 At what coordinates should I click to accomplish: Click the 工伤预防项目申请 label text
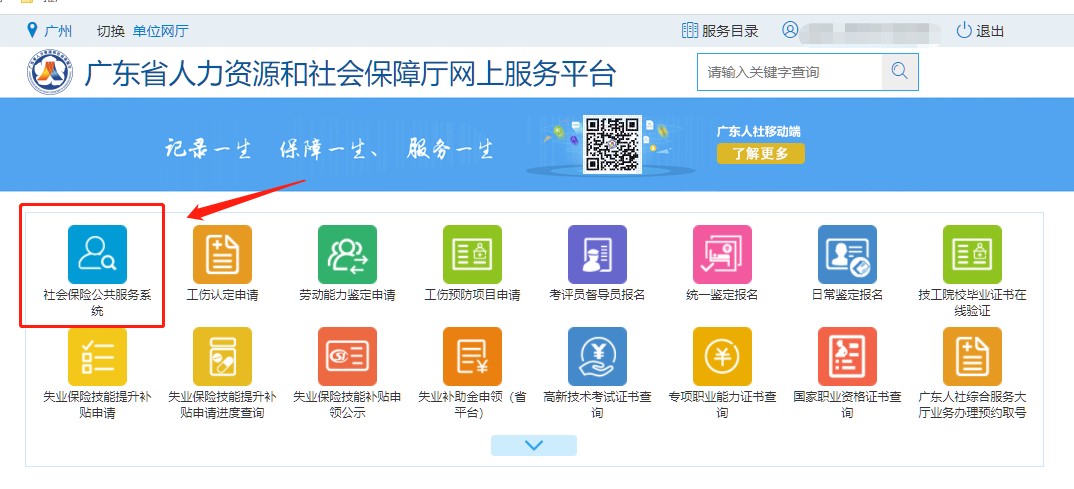click(x=472, y=295)
